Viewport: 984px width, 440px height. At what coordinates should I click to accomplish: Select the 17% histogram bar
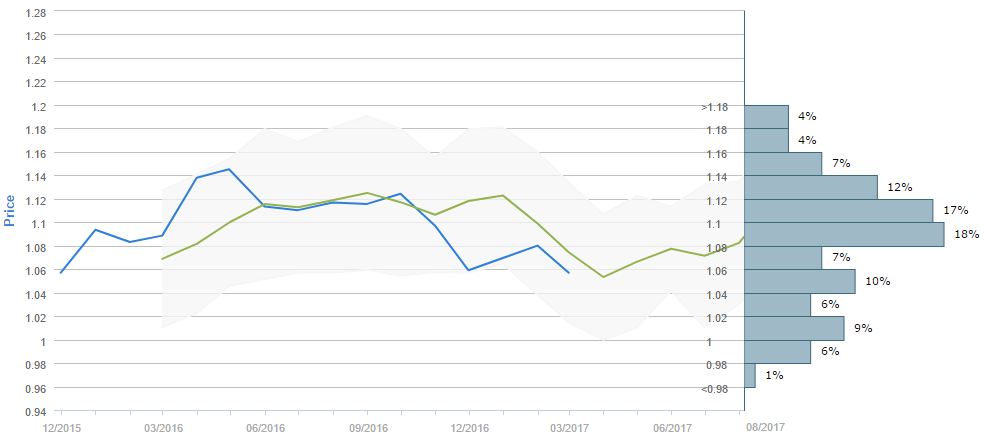[x=839, y=211]
